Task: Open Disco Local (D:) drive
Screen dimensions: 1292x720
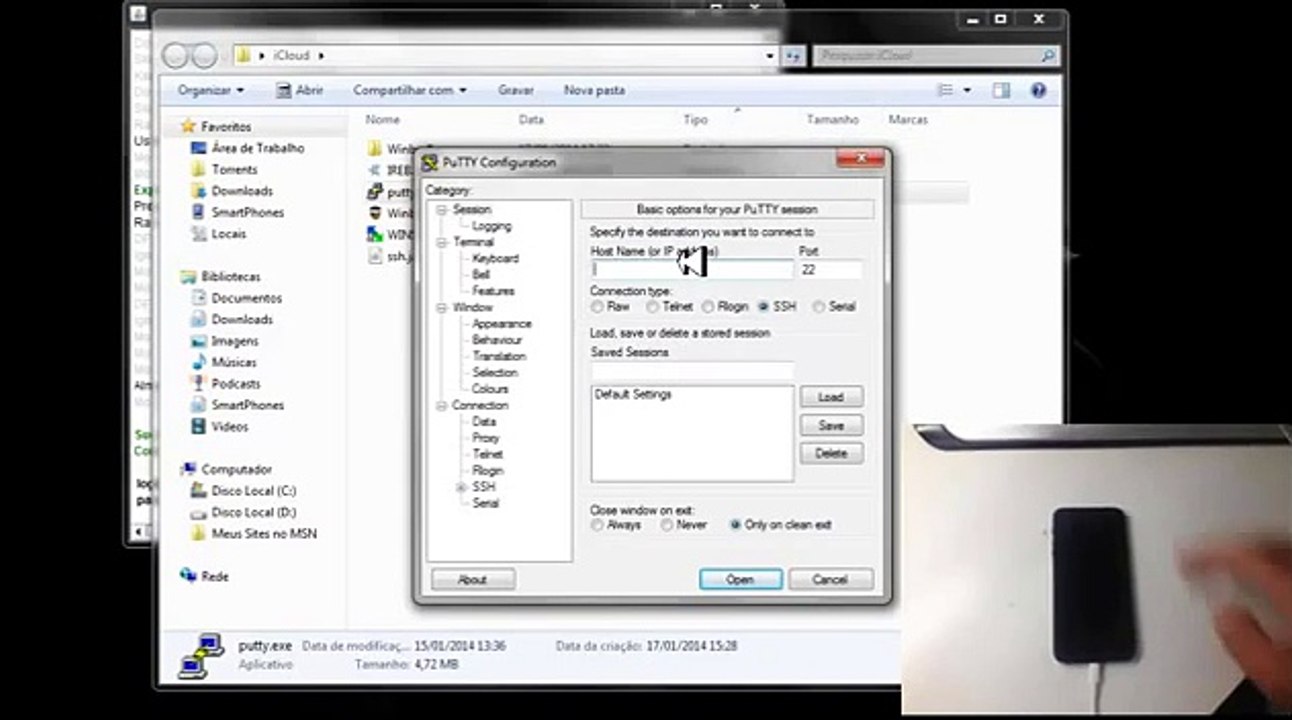Action: click(253, 512)
